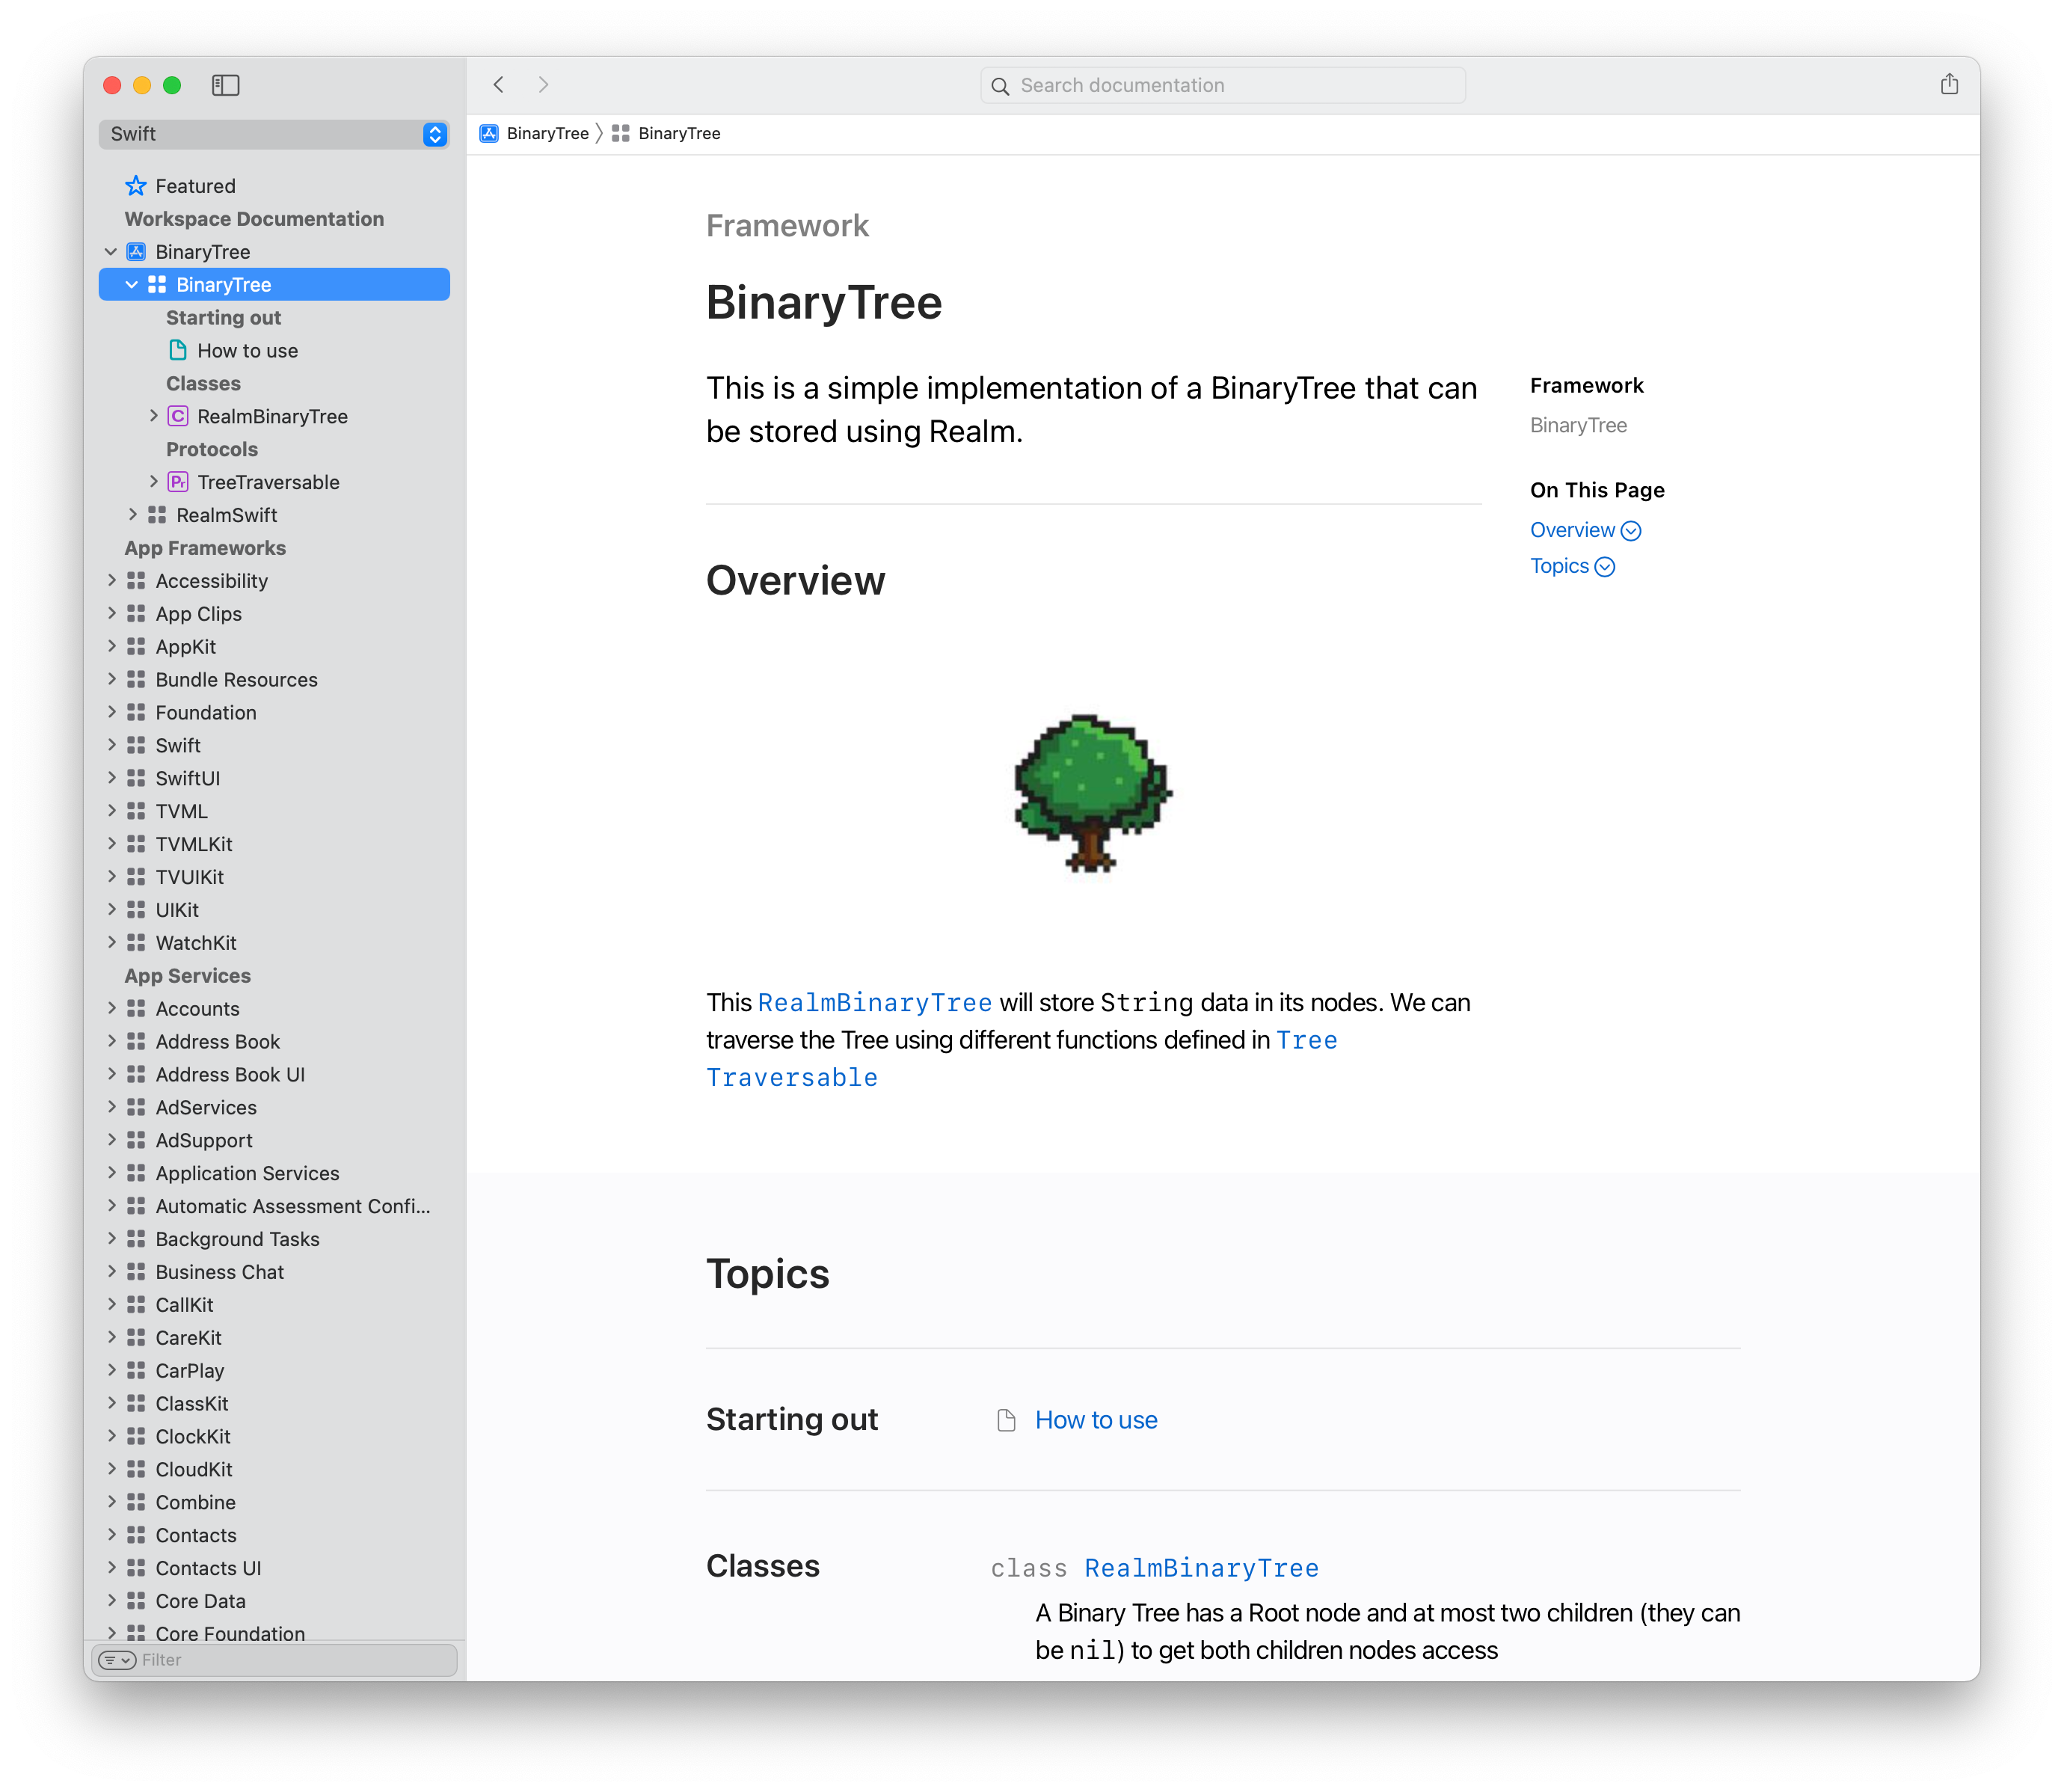Click the How to use article icon in sidebar
The image size is (2064, 1792).
[x=178, y=350]
